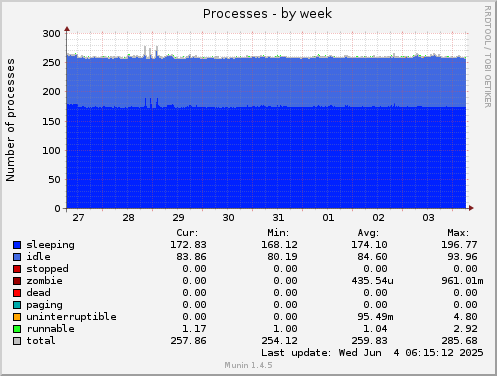The height and width of the screenshot is (376, 497).
Task: Click the 'total' legend label
Action: (x=41, y=341)
